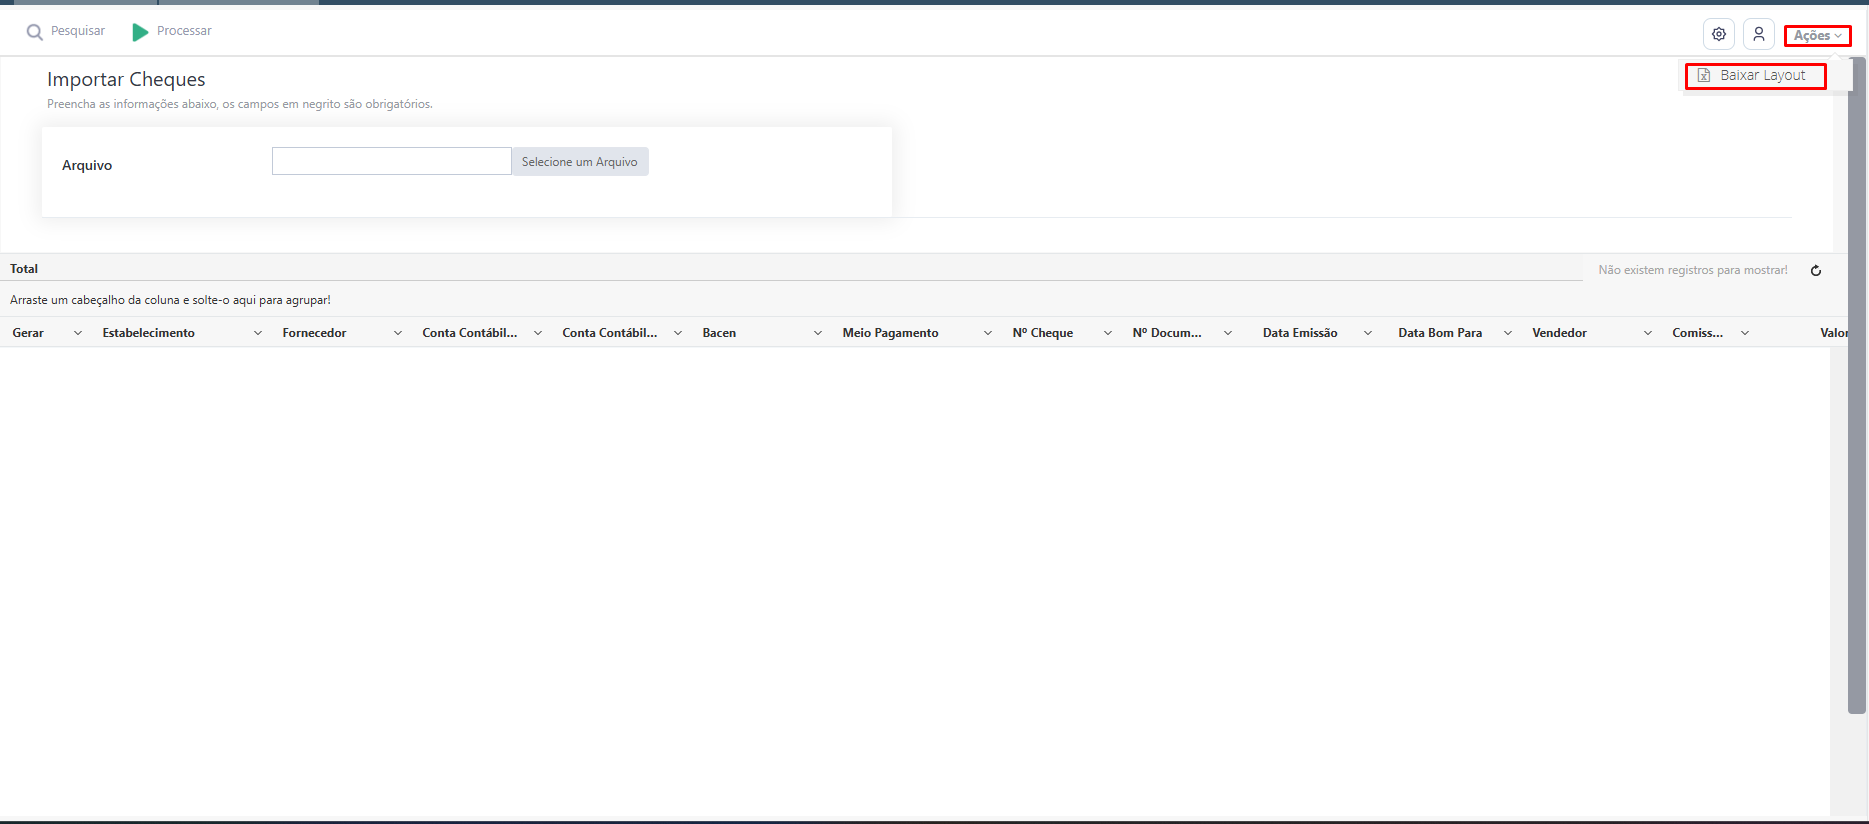Click the vertical page scrollbar
This screenshot has width=1869, height=824.
tap(1857, 385)
